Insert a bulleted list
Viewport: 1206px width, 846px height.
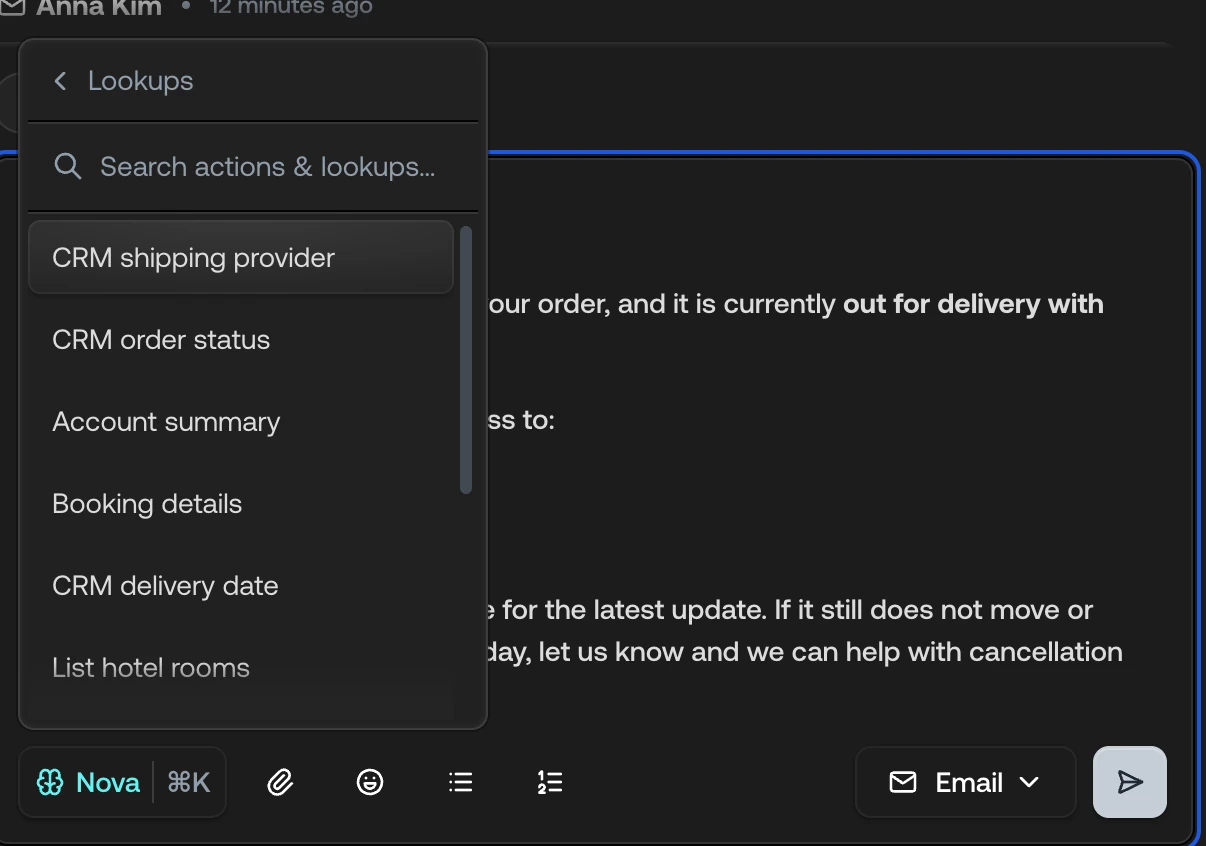[x=460, y=782]
